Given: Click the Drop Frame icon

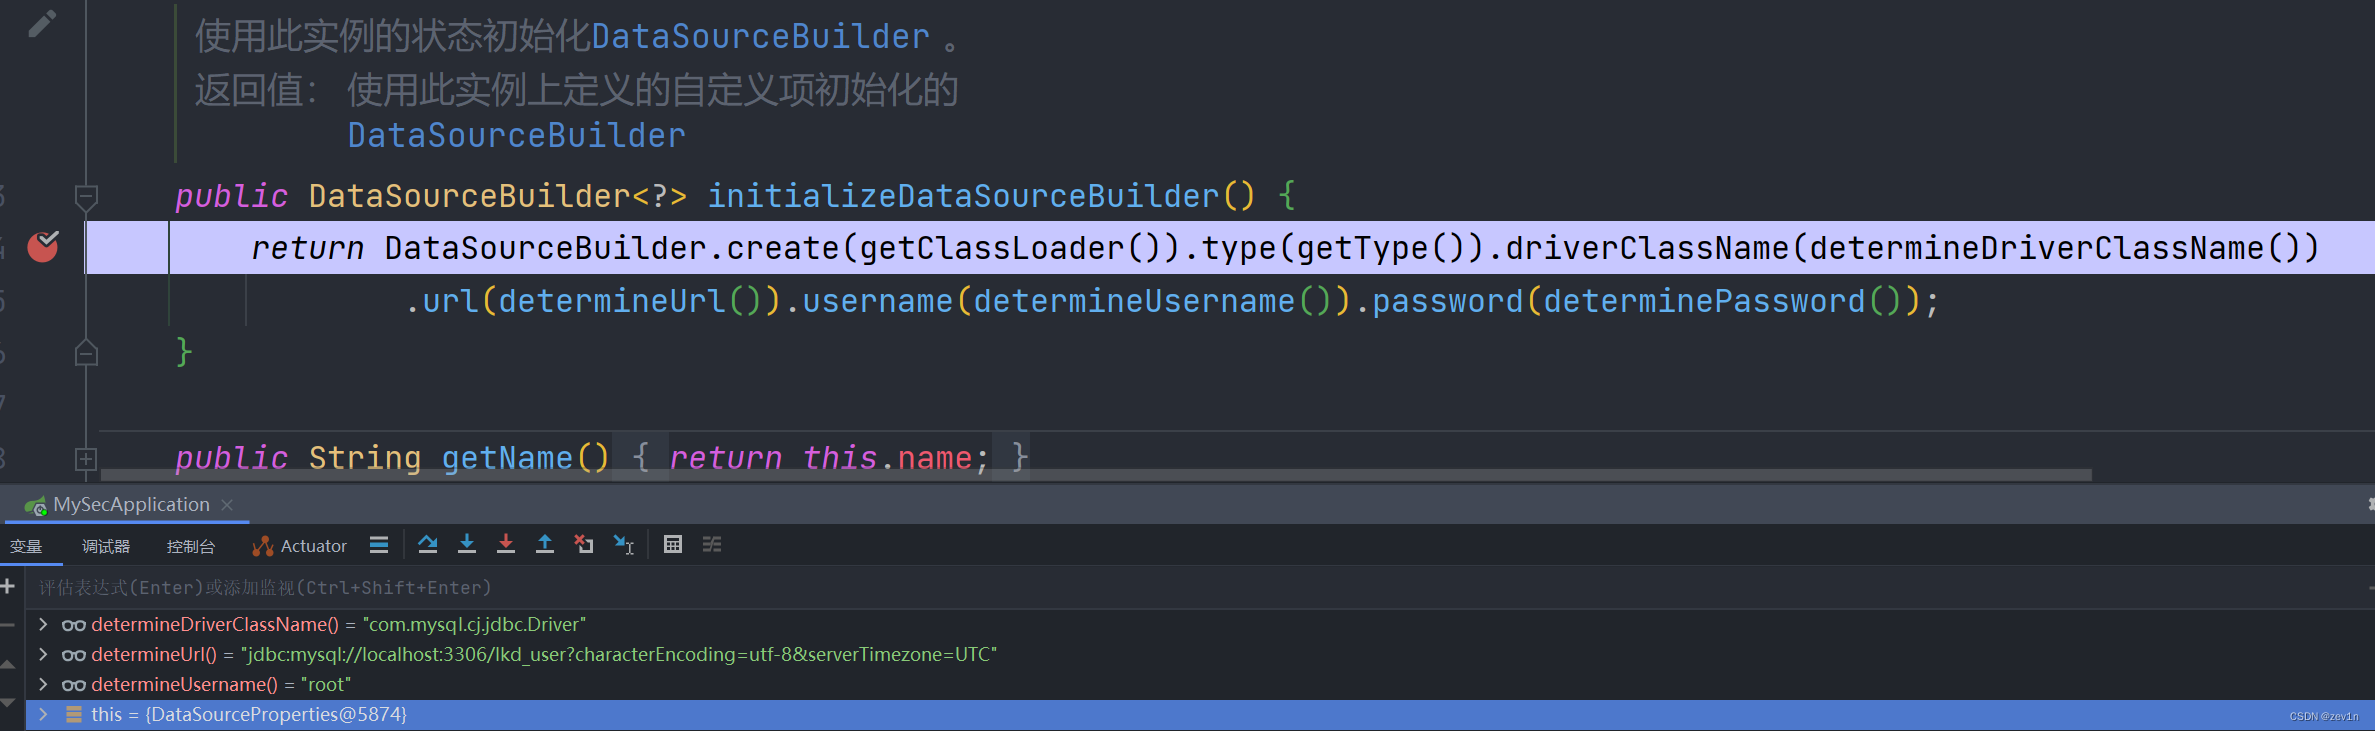Looking at the screenshot, I should [584, 544].
